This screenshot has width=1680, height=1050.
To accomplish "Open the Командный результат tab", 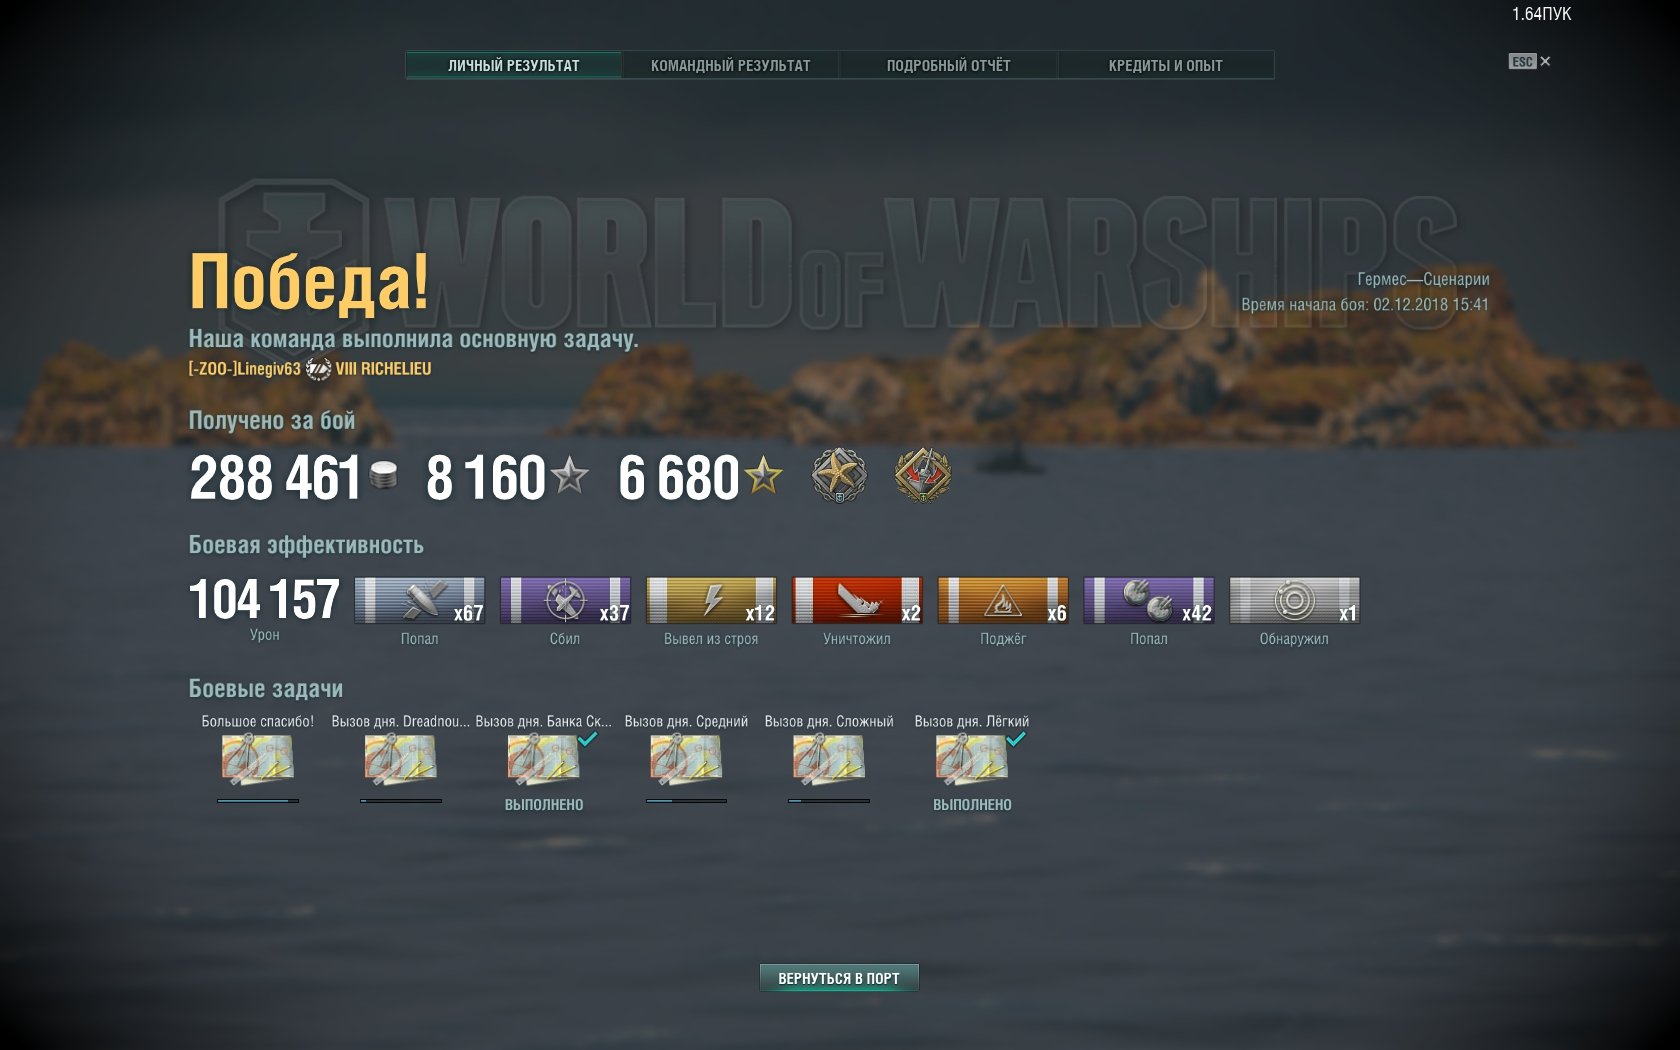I will (x=731, y=65).
